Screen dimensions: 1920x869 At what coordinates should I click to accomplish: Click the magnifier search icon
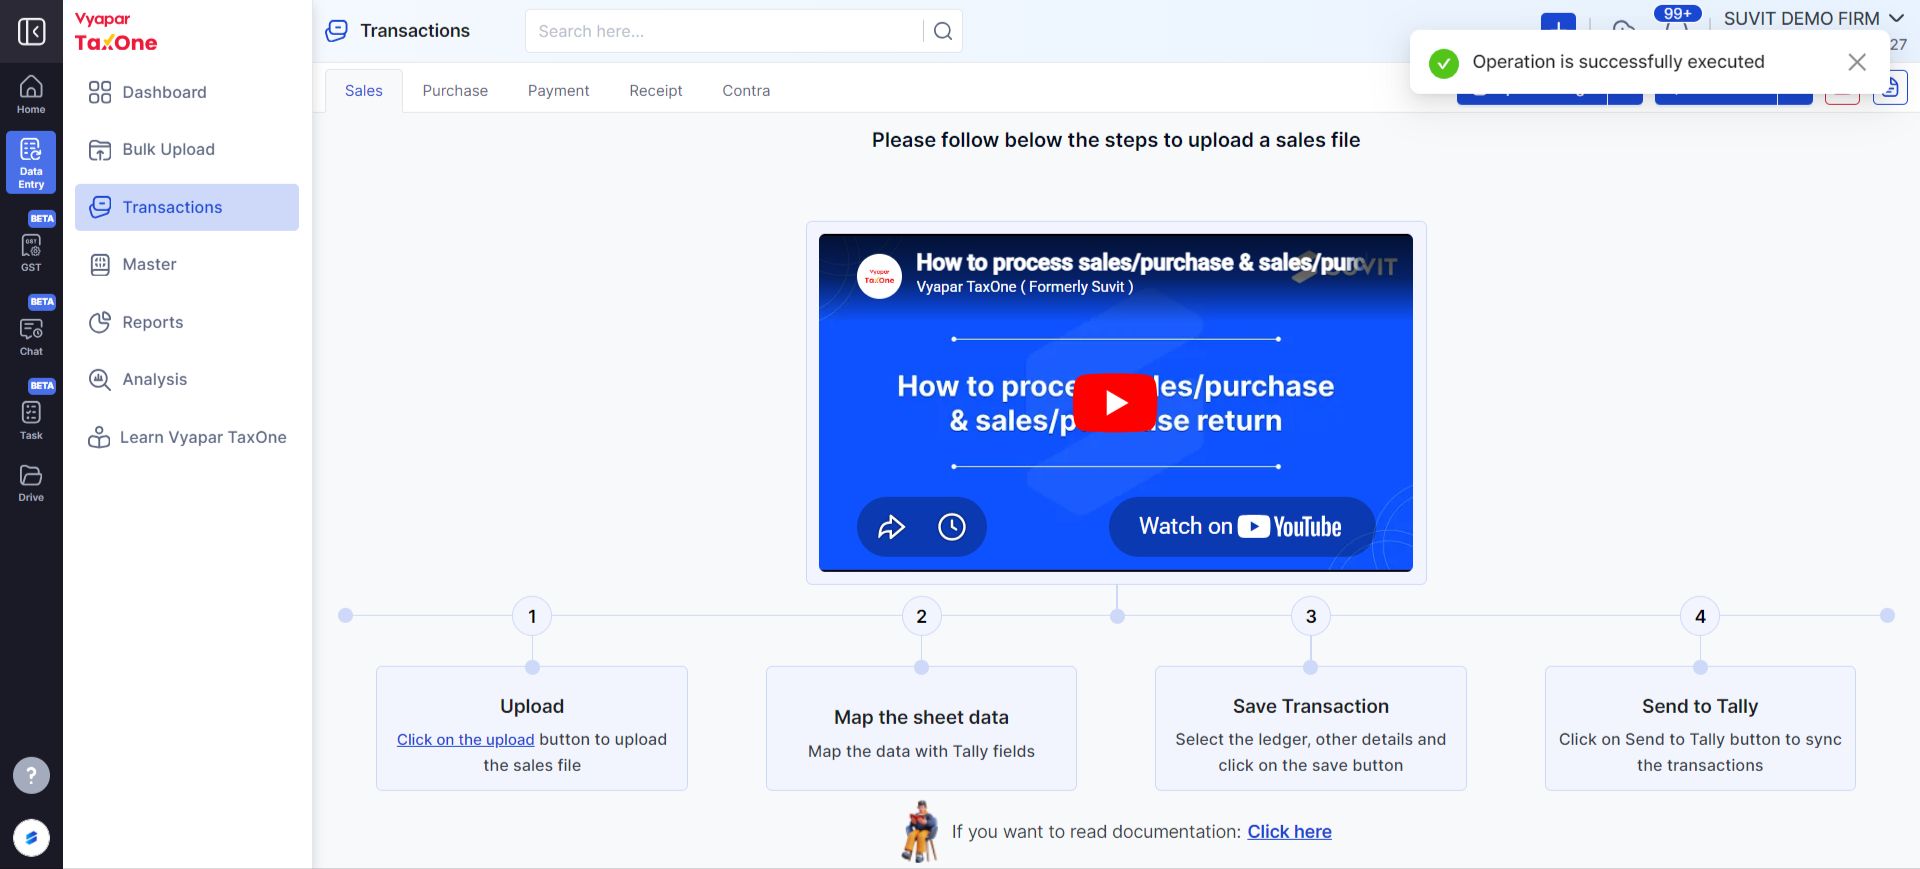942,31
